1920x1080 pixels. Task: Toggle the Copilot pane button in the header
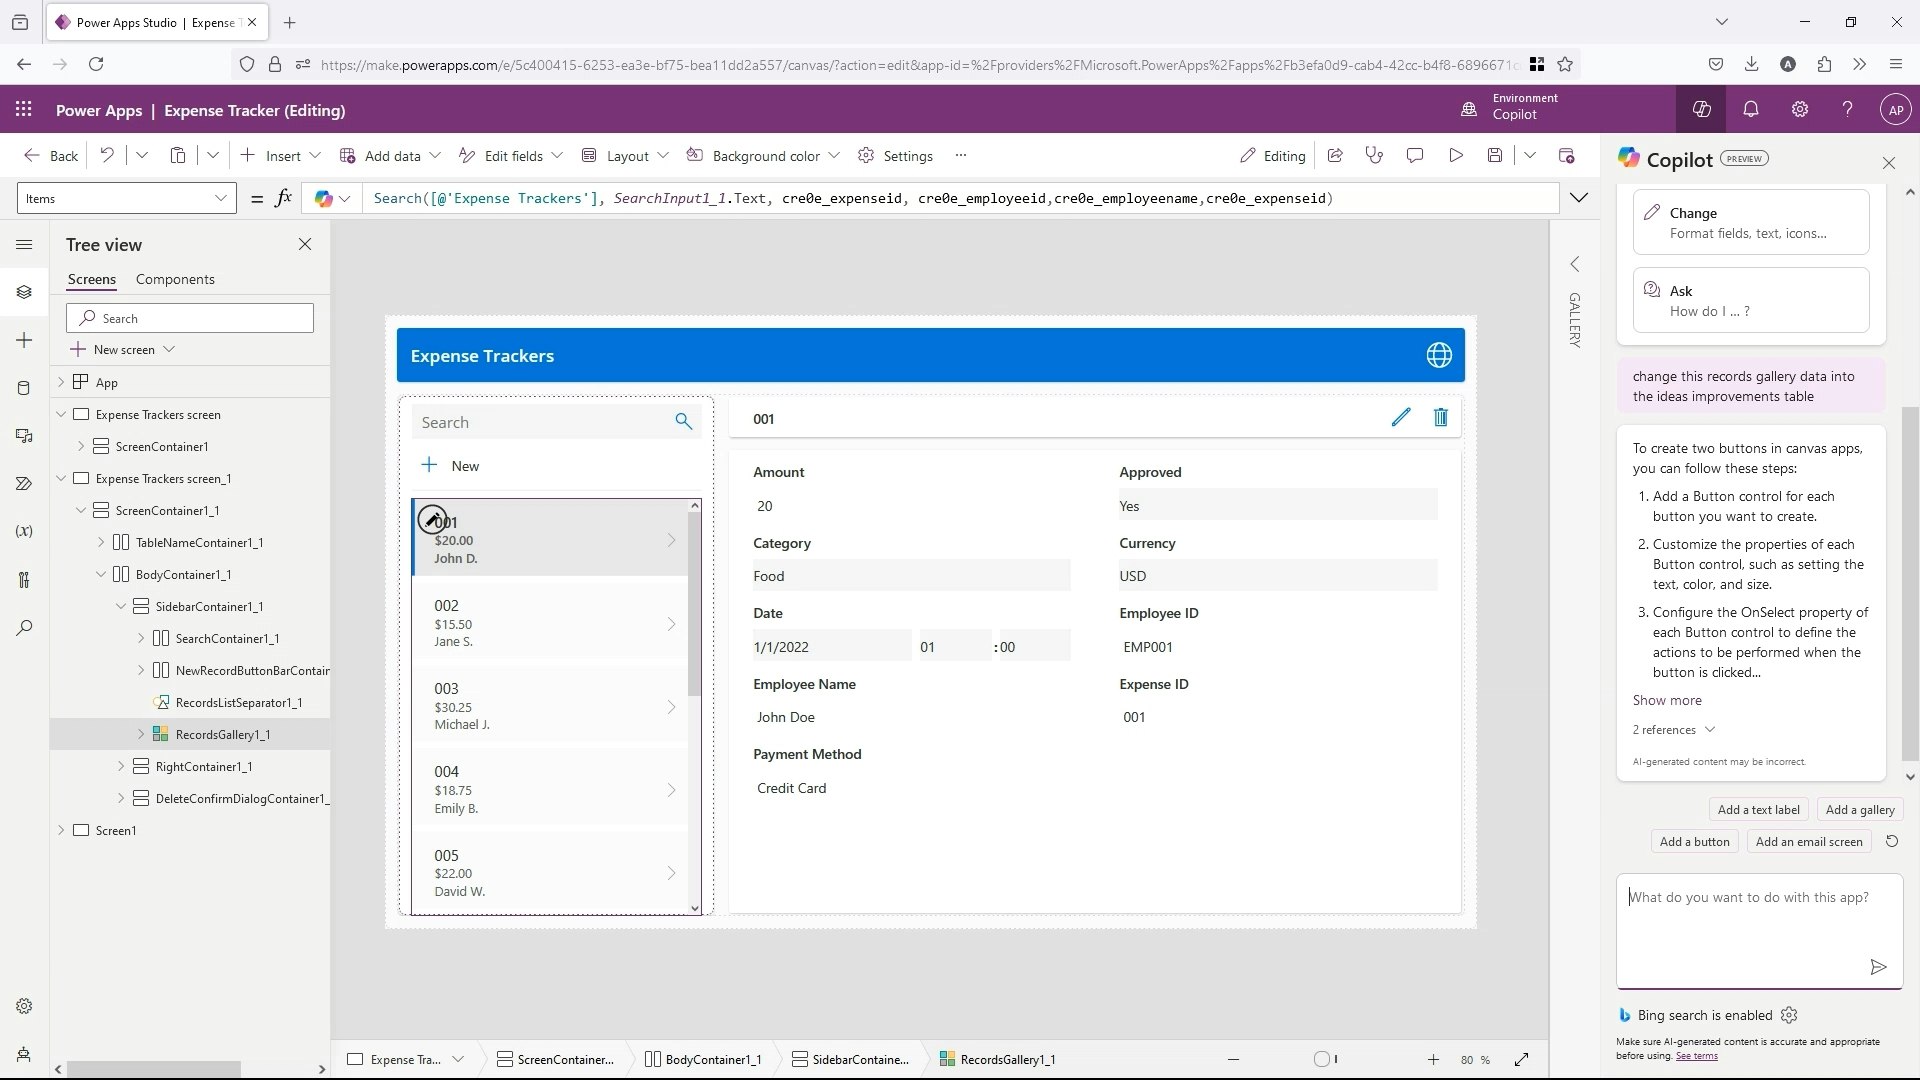pos(1701,109)
